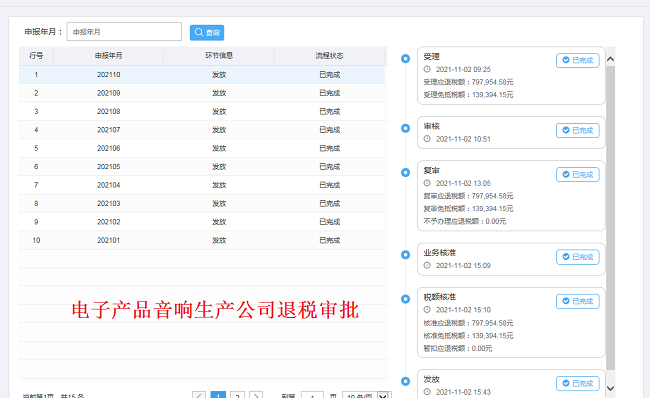
Task: Click the scrollbar down arrow on timeline panel
Action: (610, 388)
